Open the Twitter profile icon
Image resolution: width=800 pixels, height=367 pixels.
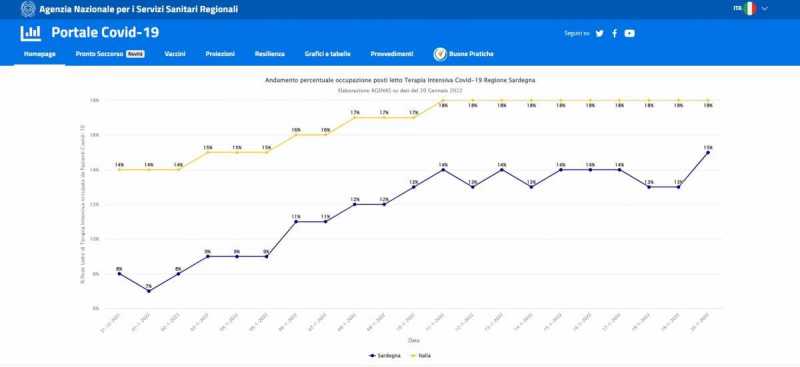click(x=599, y=33)
